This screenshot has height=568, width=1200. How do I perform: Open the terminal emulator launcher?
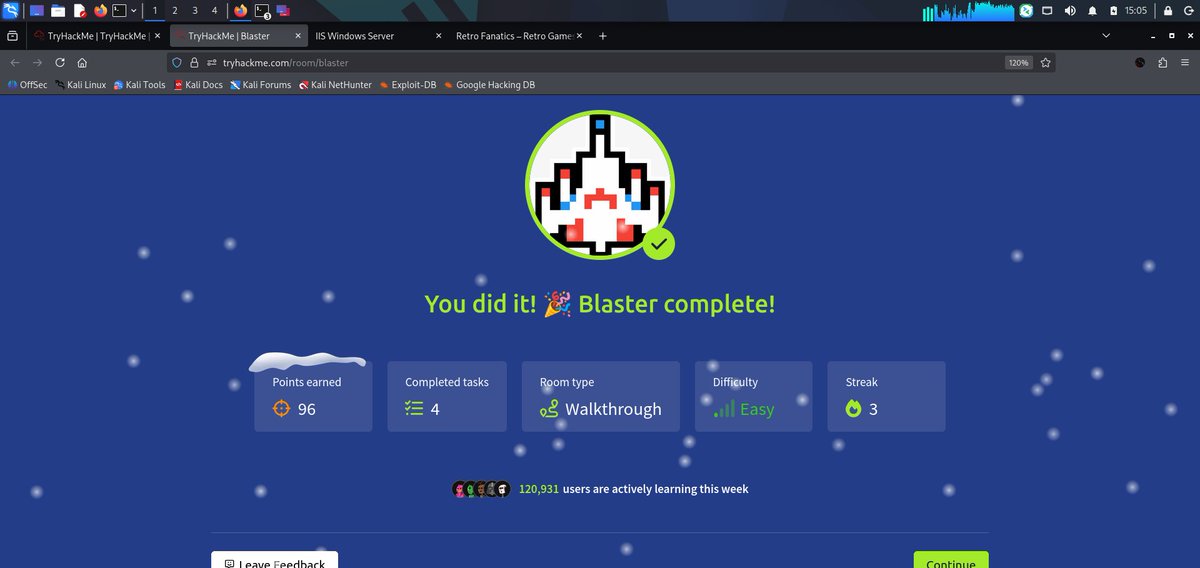click(119, 11)
